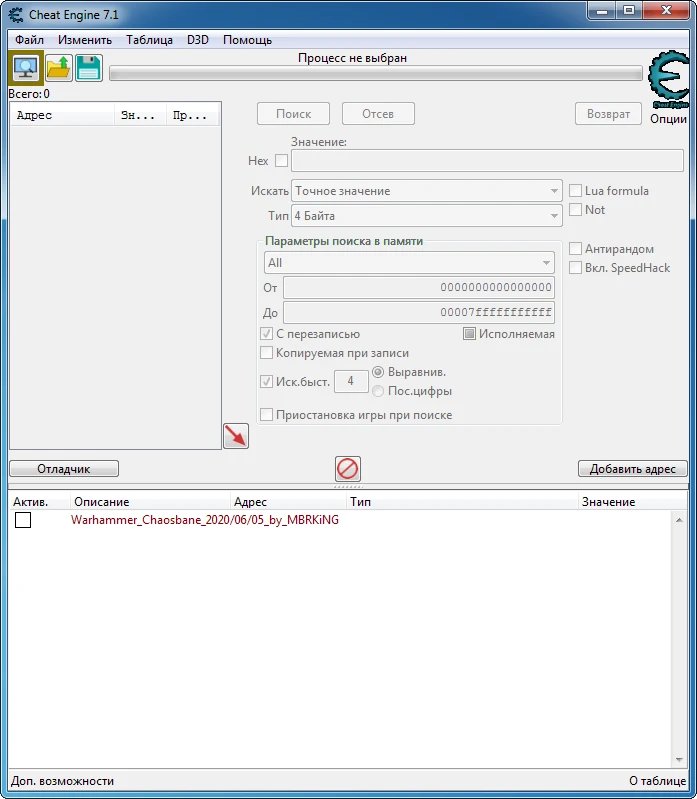The image size is (697, 799).
Task: Open the All memory region dropdown
Action: coord(409,263)
